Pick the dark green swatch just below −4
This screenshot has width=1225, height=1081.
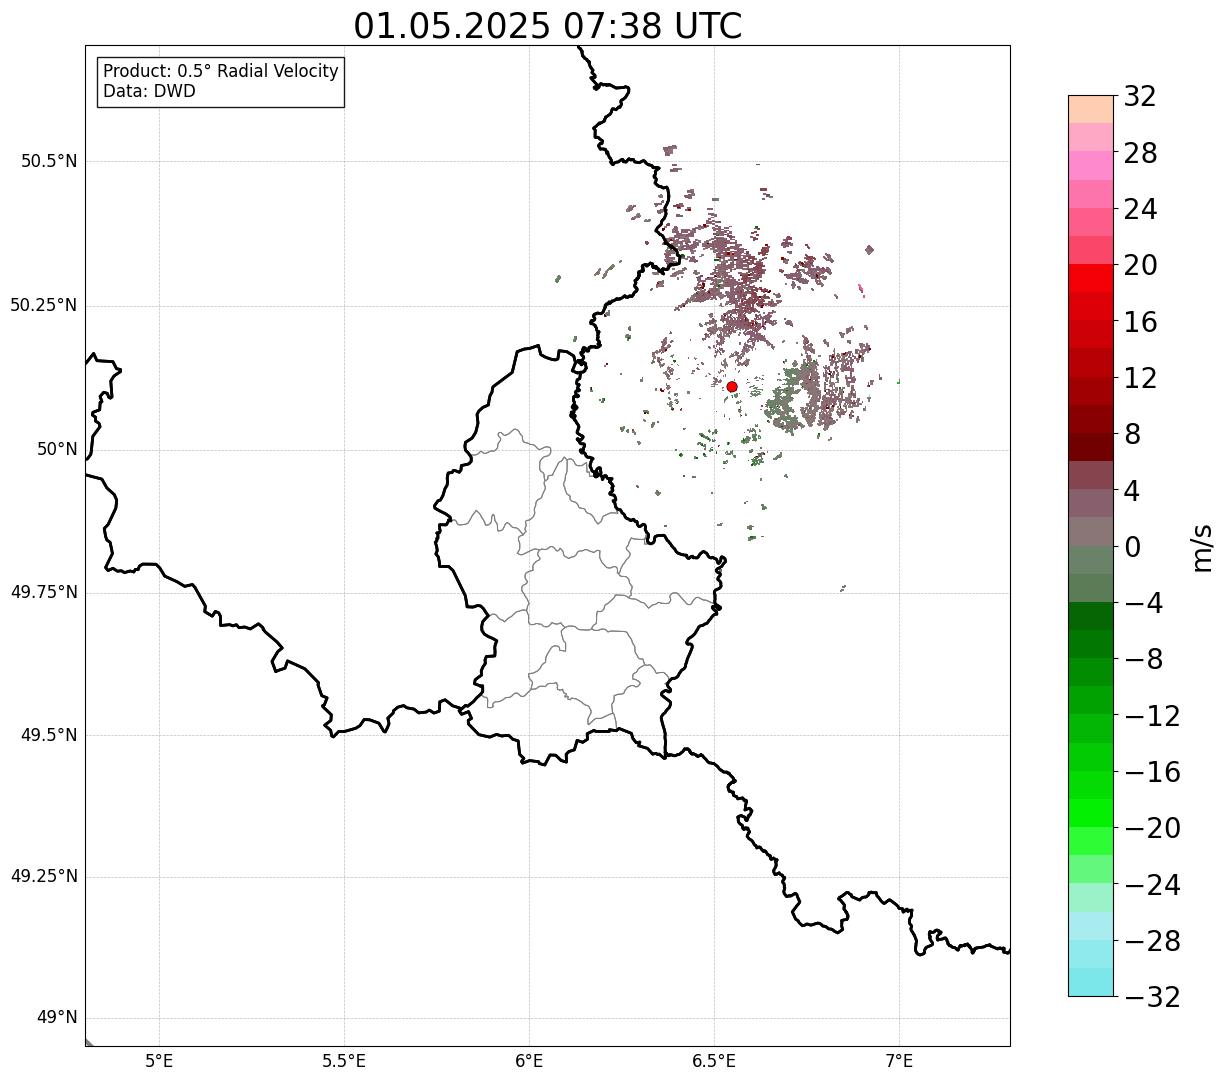click(x=1091, y=616)
